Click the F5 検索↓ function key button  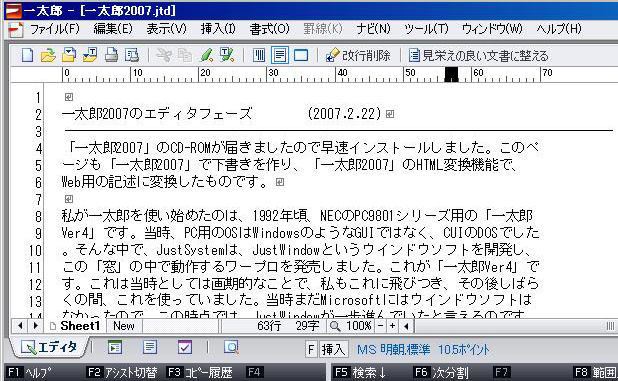click(359, 372)
